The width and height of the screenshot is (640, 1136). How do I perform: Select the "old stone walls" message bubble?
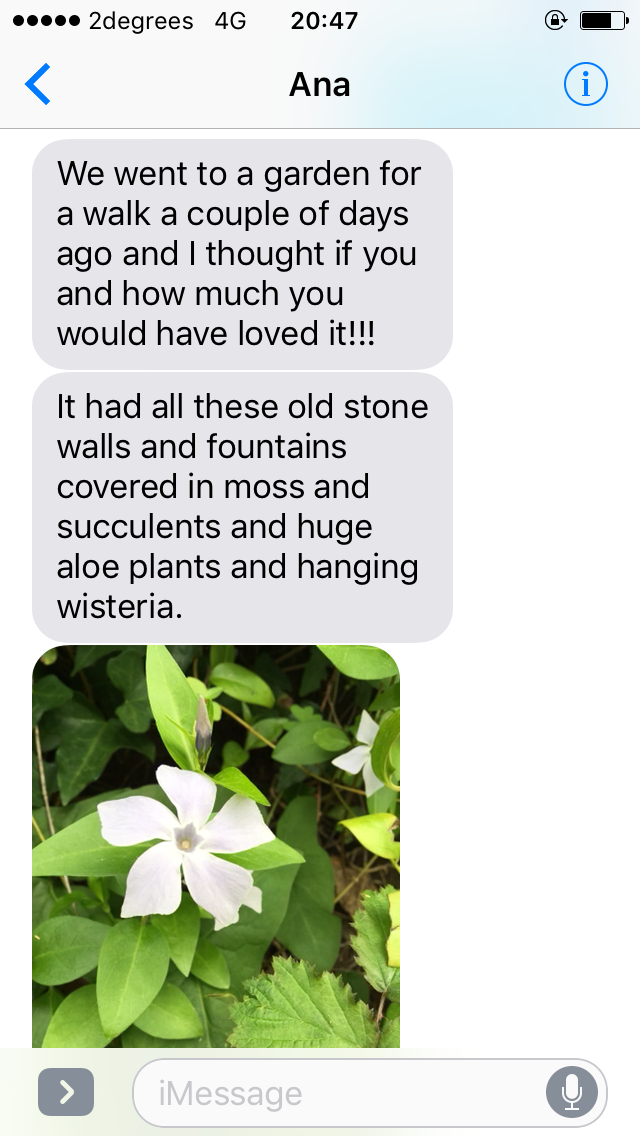tap(242, 507)
